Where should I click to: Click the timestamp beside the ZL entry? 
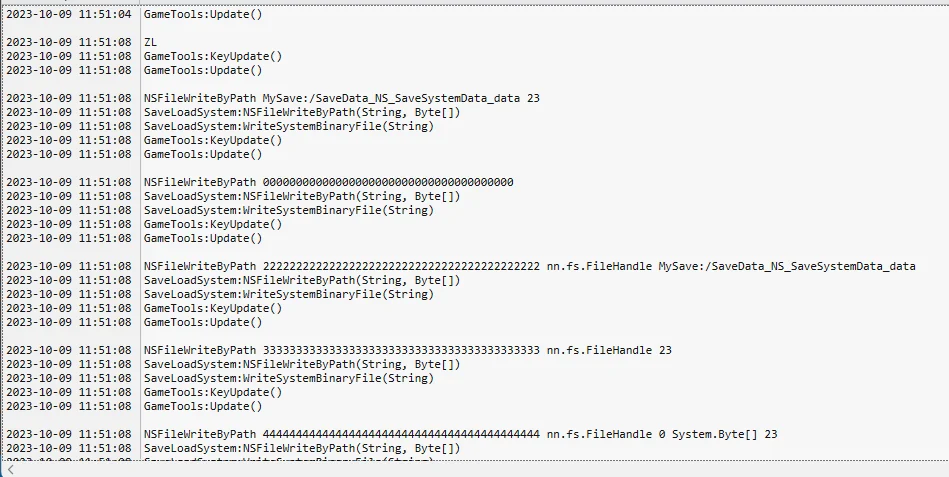(68, 42)
